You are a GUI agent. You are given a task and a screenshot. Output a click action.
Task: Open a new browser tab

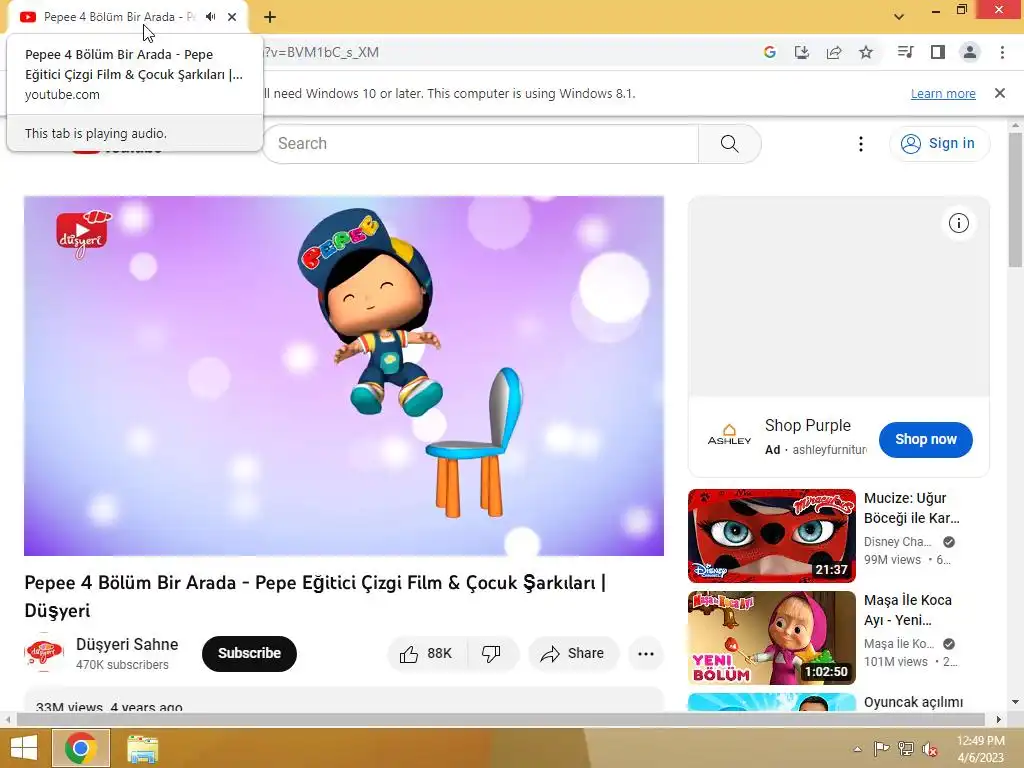270,17
